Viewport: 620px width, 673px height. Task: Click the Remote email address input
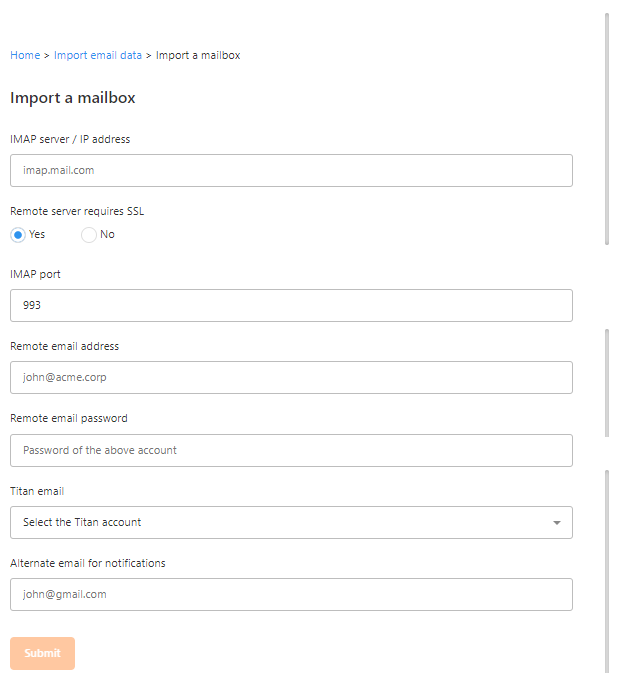[x=291, y=378]
